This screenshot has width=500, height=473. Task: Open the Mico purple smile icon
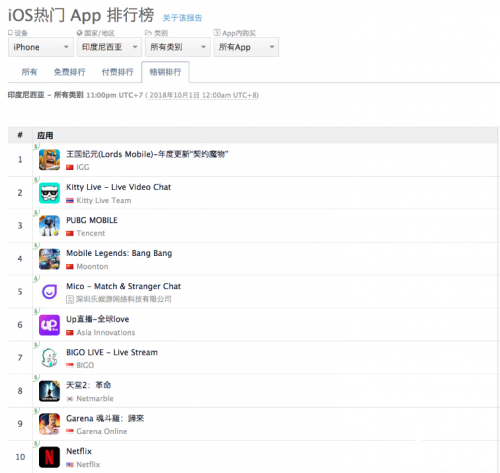tap(49, 292)
